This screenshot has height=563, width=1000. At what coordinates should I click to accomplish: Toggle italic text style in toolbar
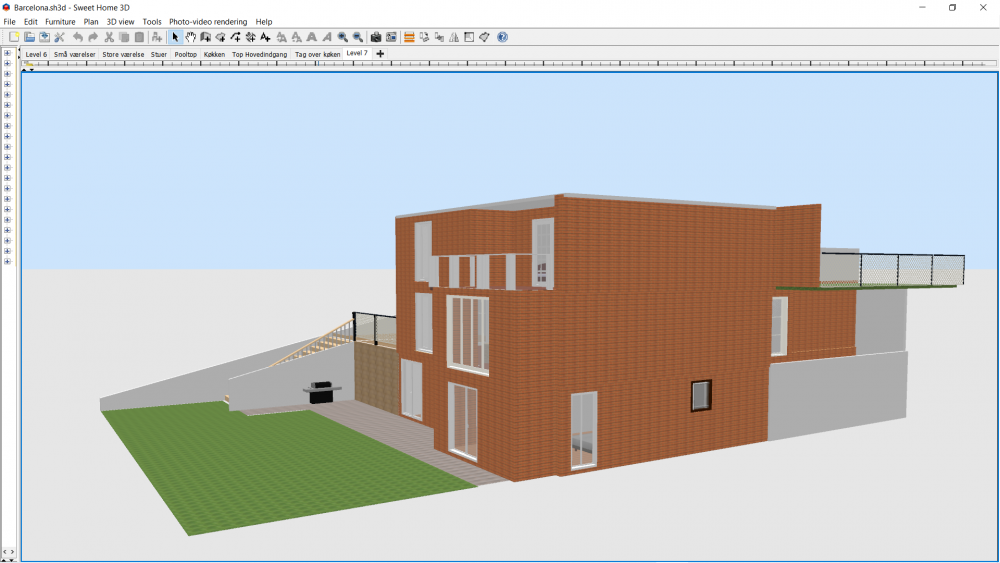[327, 37]
